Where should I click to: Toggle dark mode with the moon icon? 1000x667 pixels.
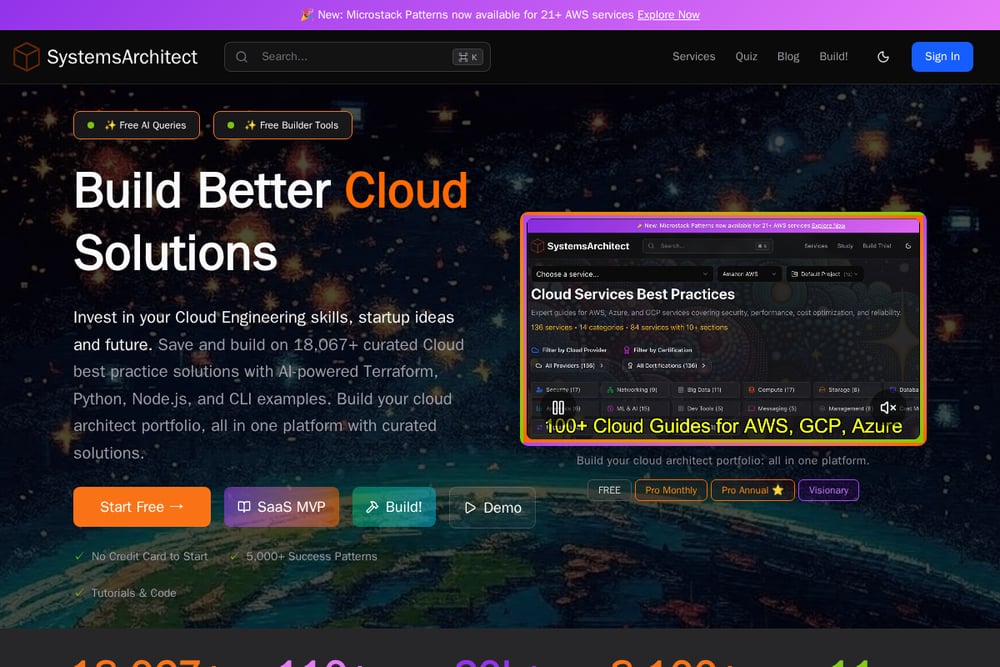coord(883,57)
